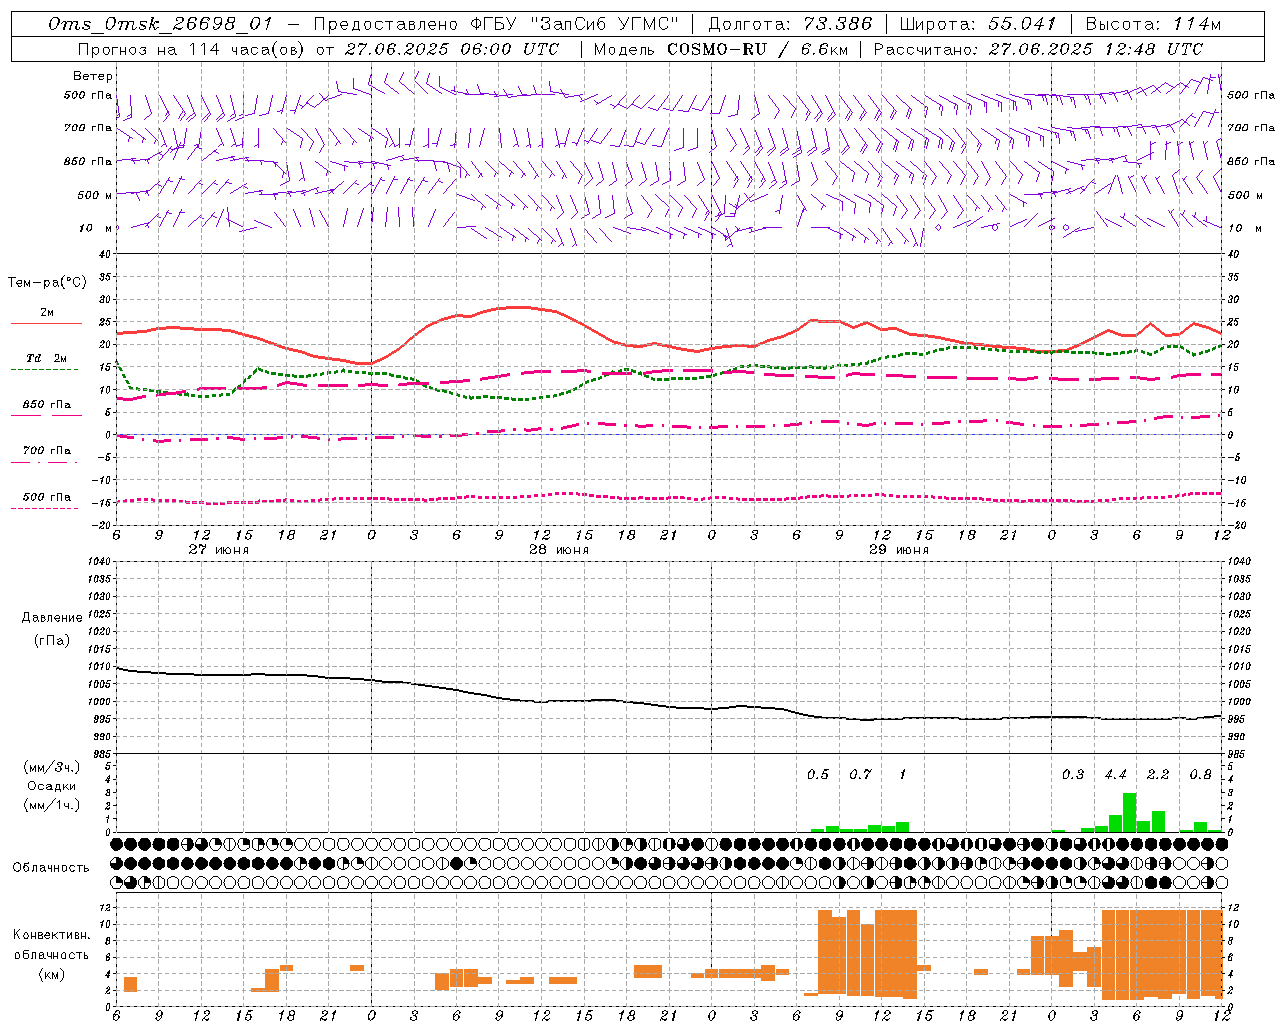Screen dimensions: 1280x1024
Task: Click the Td 2м dew point legend entry
Action: click(x=46, y=358)
